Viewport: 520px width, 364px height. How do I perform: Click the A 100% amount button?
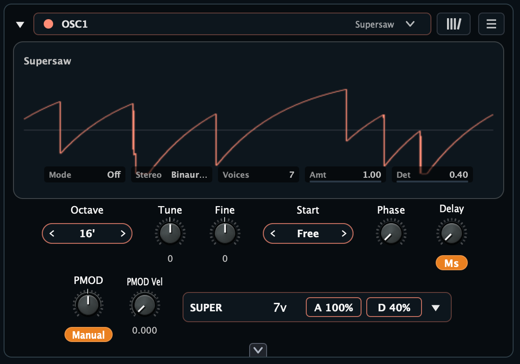point(334,307)
